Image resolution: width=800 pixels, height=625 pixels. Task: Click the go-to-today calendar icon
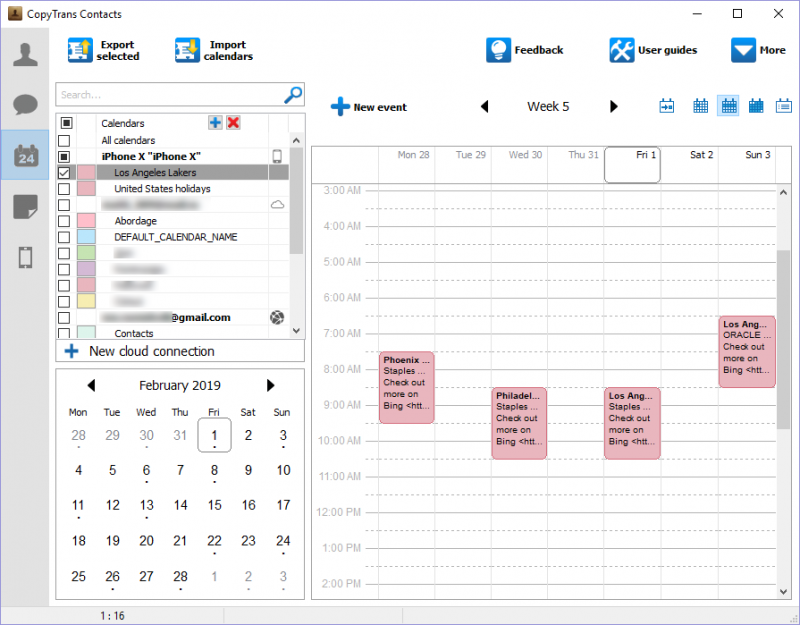667,106
